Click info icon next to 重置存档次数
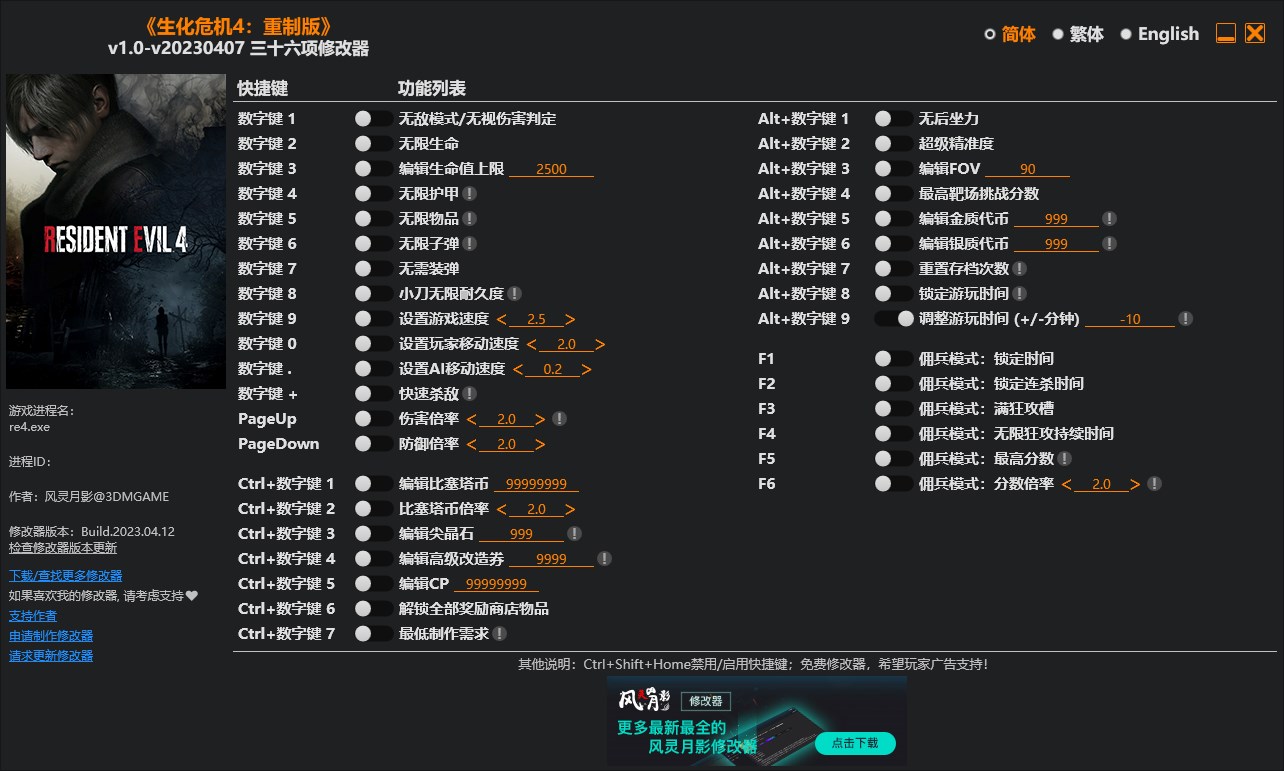The width and height of the screenshot is (1284, 771). click(1019, 268)
